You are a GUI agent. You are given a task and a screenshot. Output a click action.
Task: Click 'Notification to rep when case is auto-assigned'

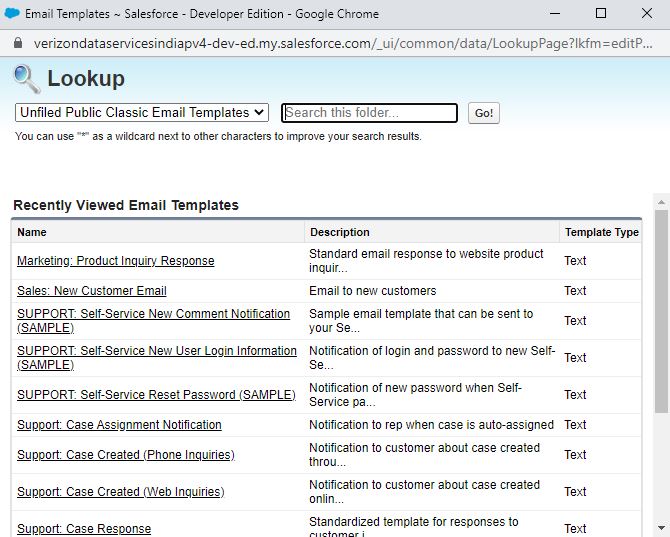[x=431, y=425]
